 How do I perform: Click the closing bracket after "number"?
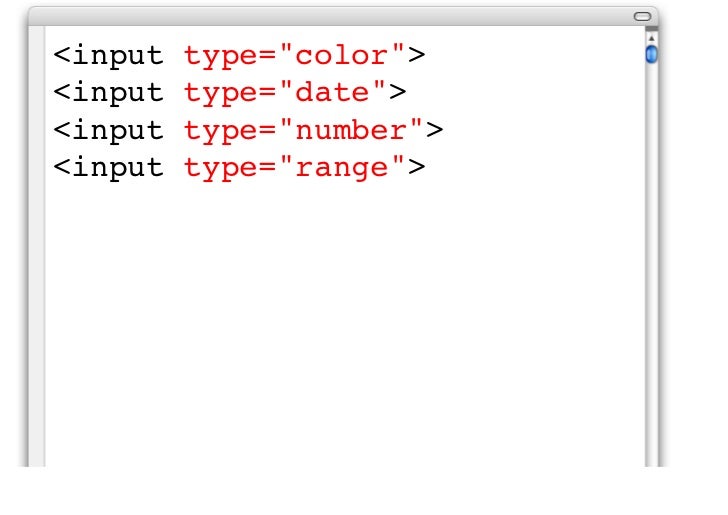coord(434,130)
